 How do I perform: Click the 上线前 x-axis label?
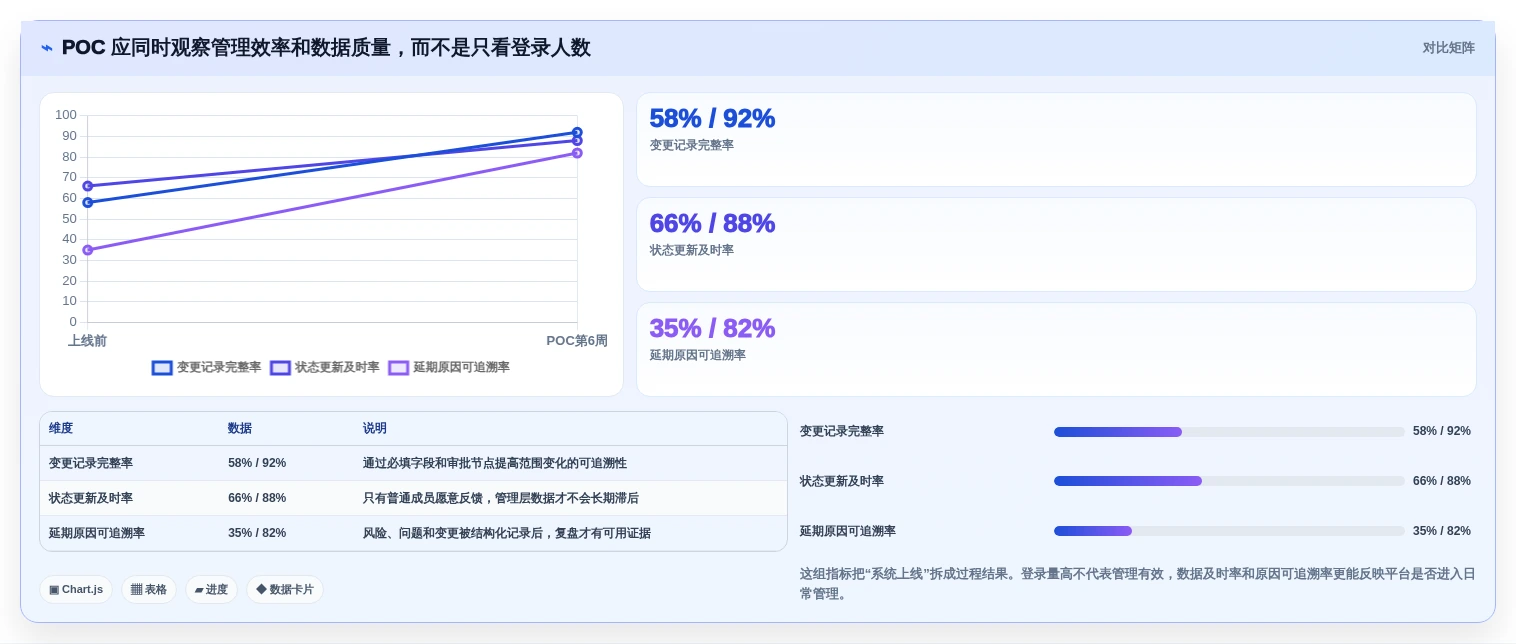(x=88, y=341)
